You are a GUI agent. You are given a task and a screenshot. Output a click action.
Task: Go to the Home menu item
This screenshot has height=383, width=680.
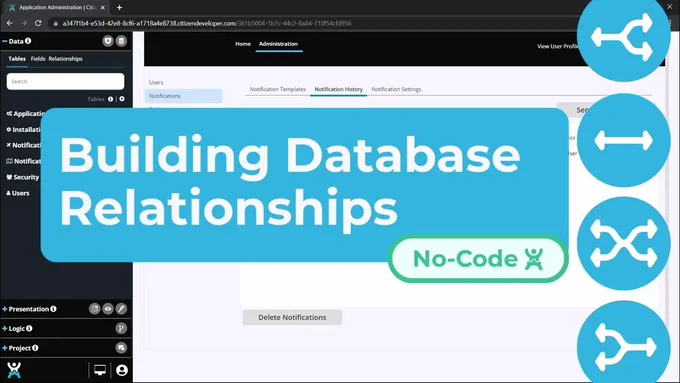click(243, 44)
